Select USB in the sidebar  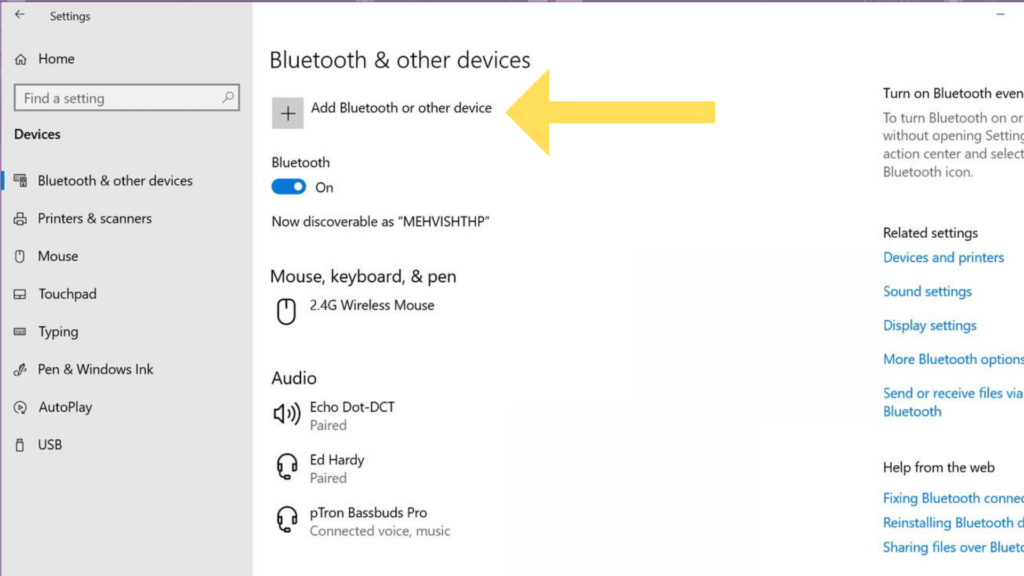click(x=50, y=445)
